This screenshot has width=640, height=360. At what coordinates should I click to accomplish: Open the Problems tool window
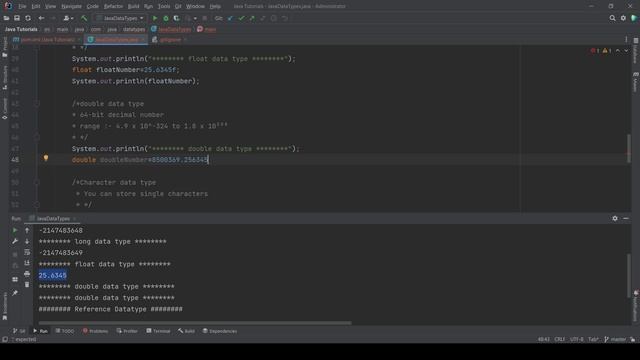(x=96, y=331)
